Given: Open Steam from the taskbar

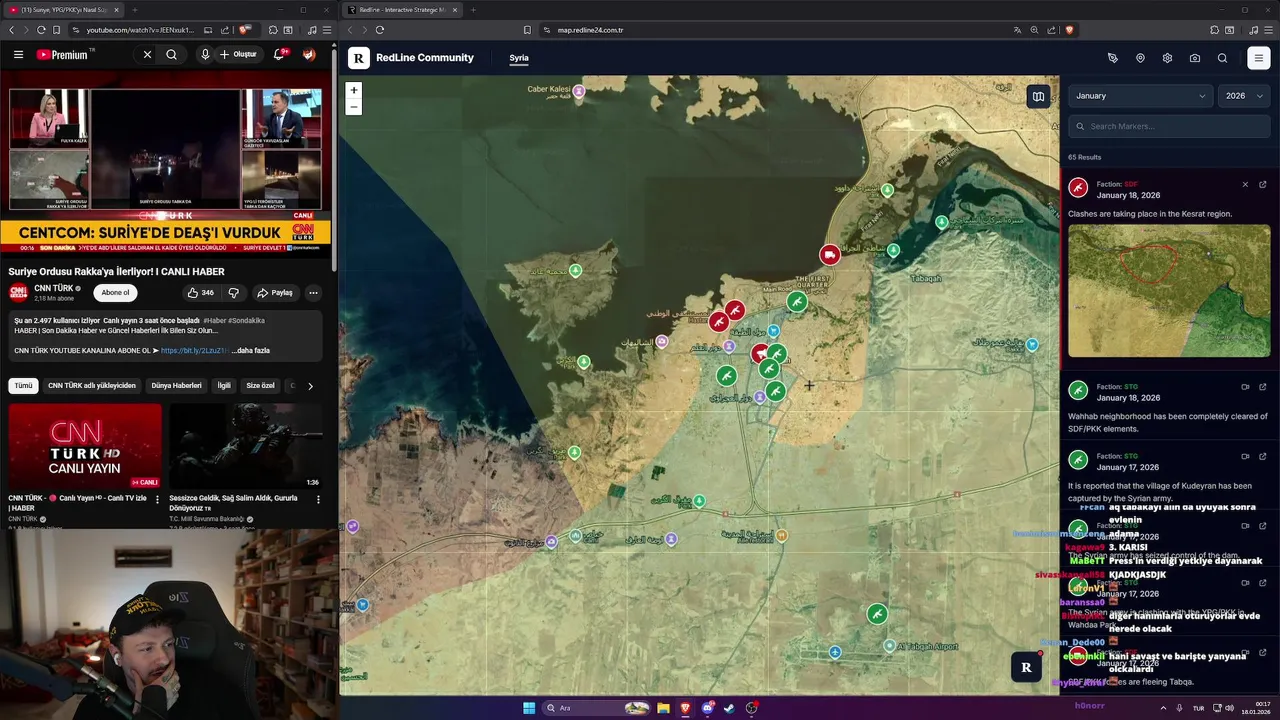Looking at the screenshot, I should pos(729,708).
